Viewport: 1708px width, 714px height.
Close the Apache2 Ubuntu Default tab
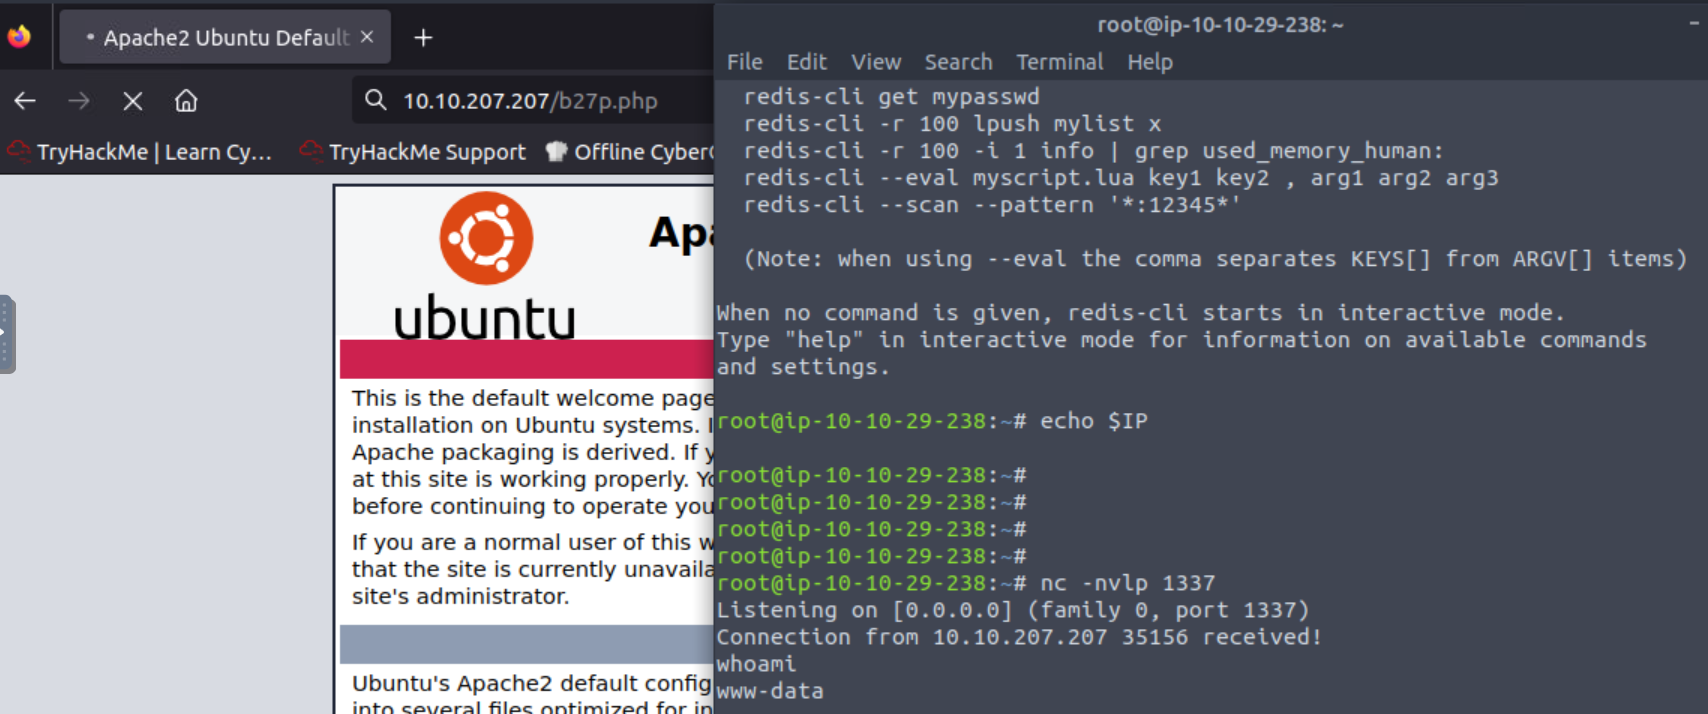(367, 37)
